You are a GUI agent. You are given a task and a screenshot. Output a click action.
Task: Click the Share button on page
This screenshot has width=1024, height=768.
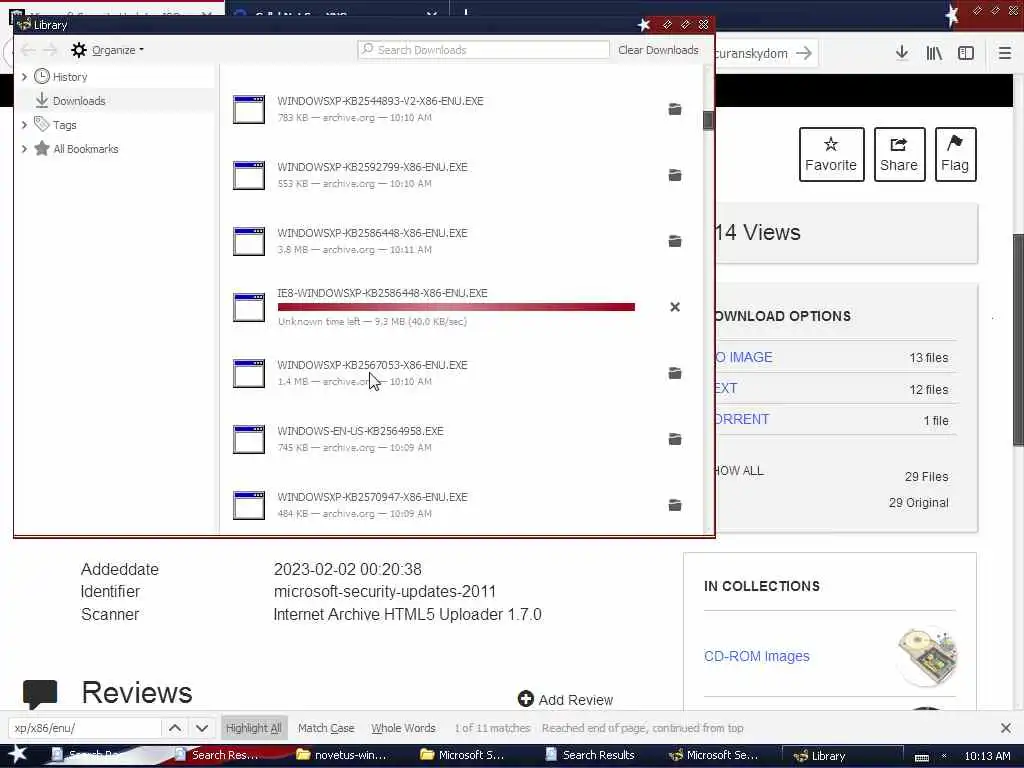coord(899,154)
